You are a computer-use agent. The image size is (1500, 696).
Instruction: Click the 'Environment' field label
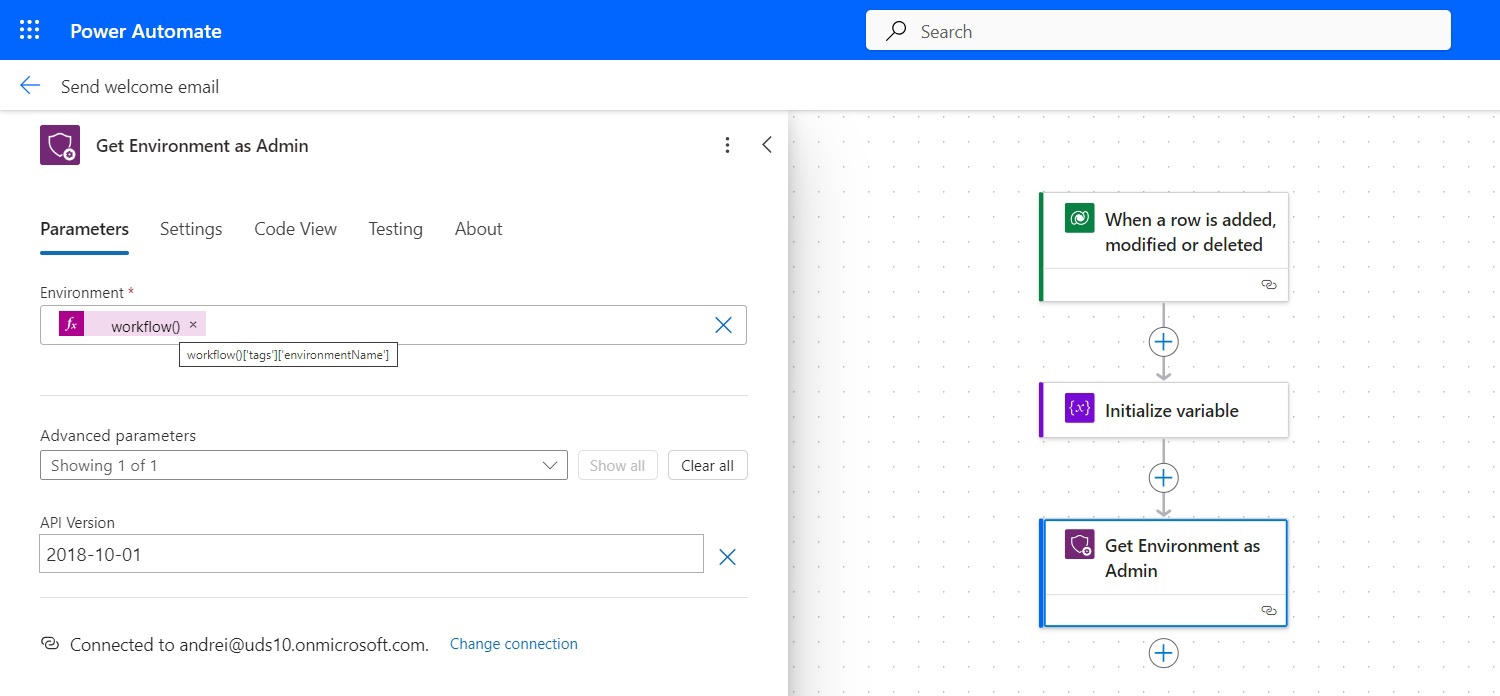point(82,293)
